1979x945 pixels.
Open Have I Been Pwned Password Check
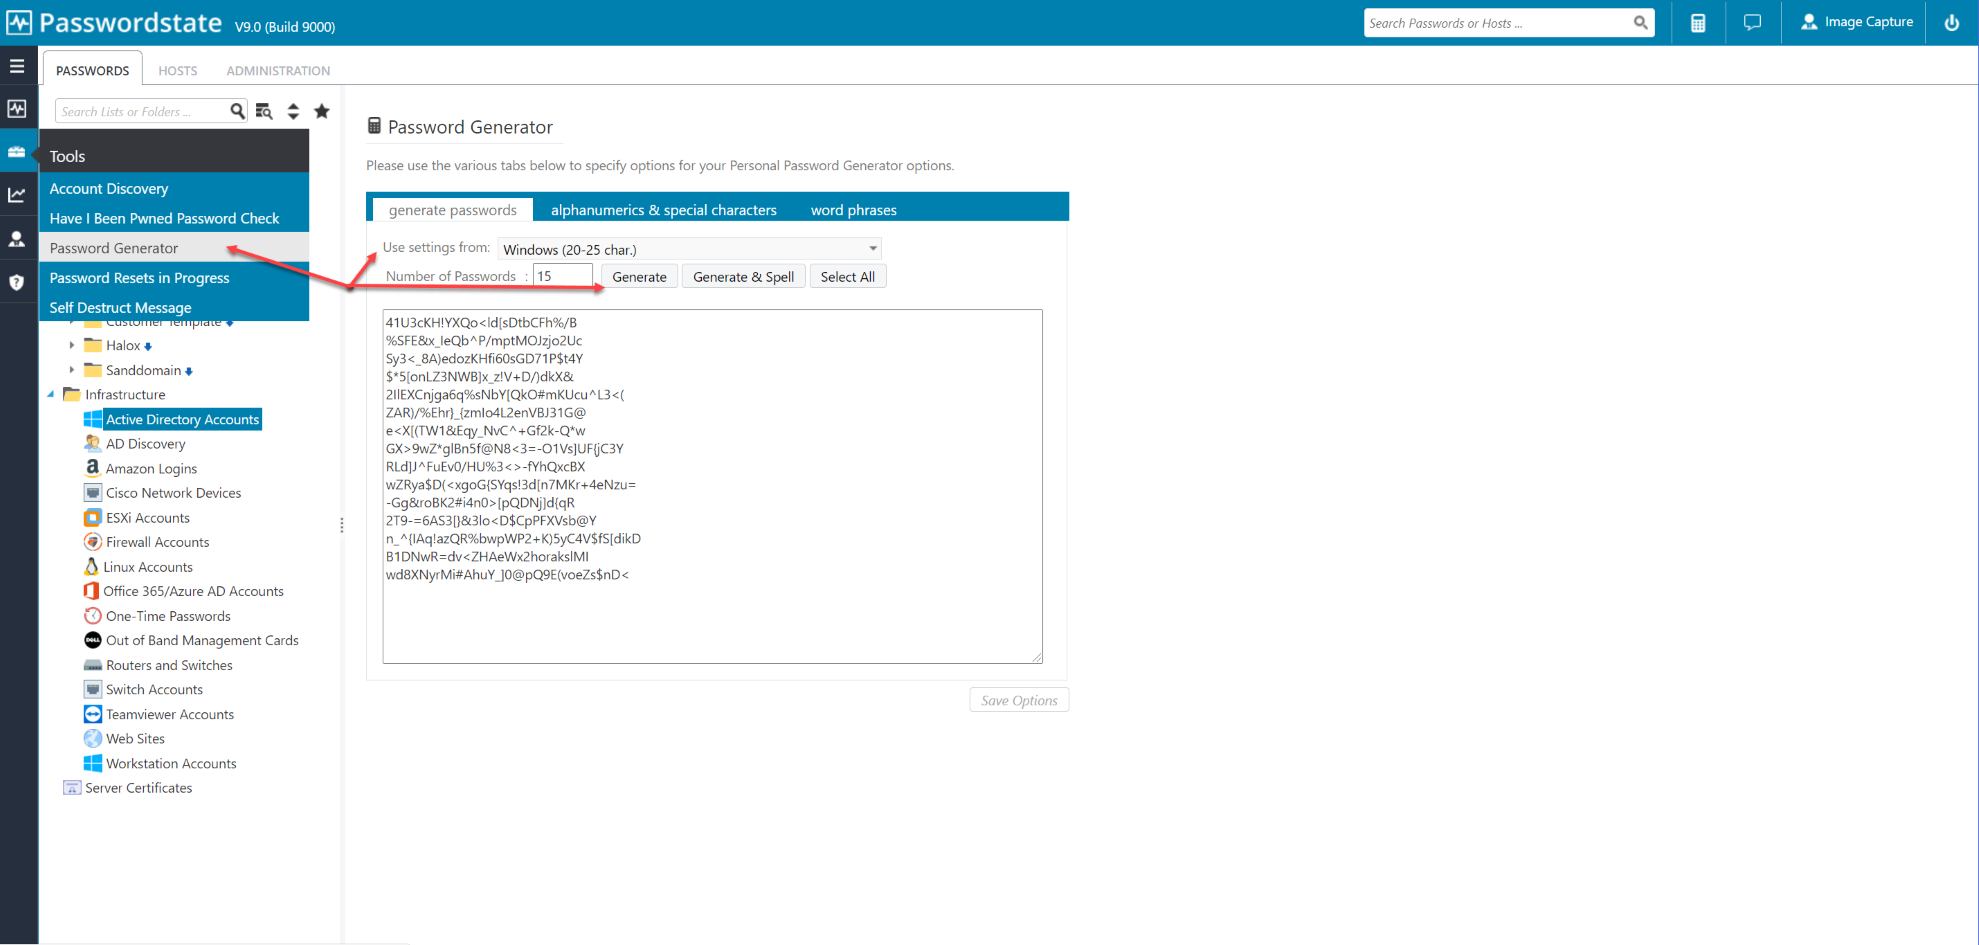[174, 218]
